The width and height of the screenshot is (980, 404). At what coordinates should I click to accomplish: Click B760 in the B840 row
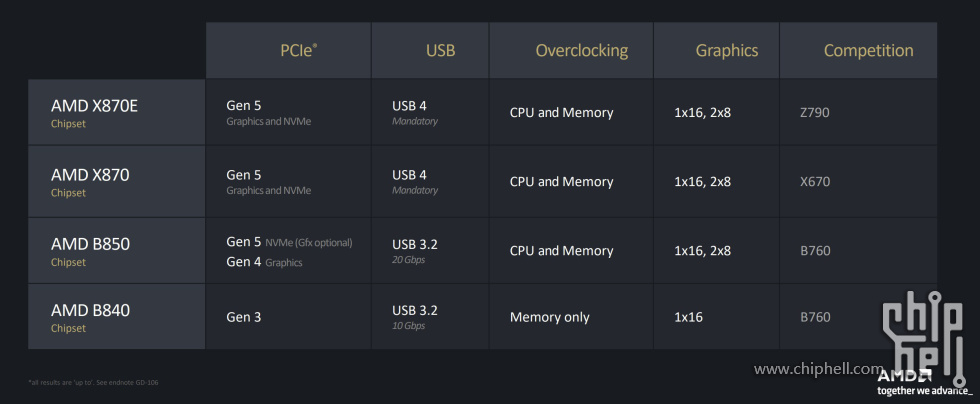[815, 317]
